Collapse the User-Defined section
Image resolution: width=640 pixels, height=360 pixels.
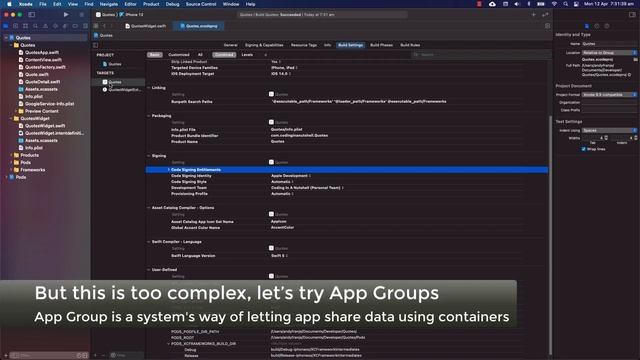tap(149, 270)
